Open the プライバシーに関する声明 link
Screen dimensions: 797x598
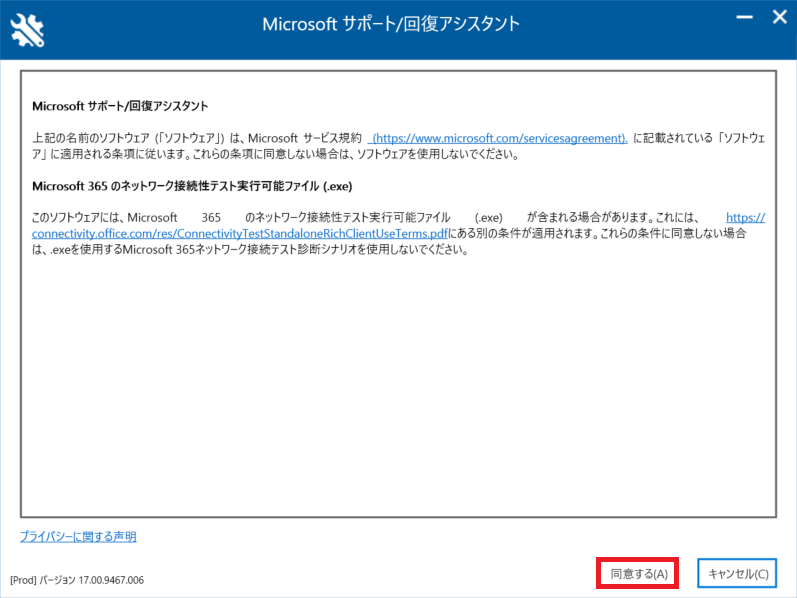(x=78, y=536)
